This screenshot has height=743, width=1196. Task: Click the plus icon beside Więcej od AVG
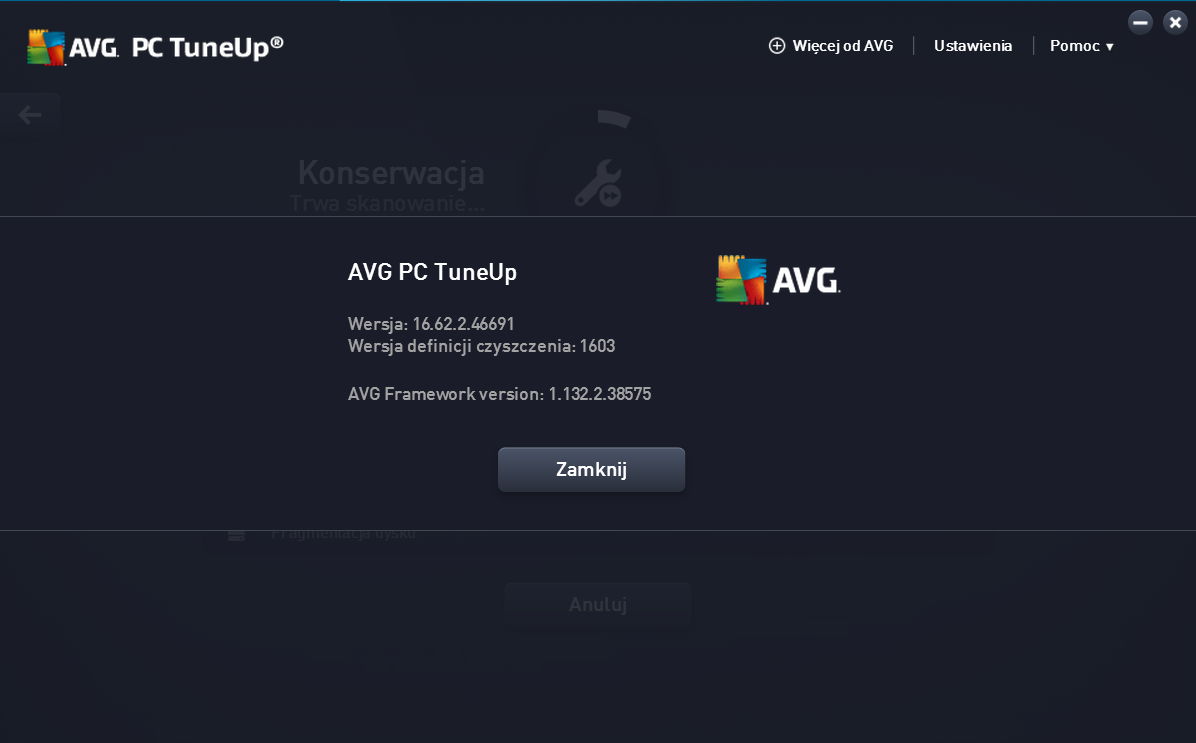(x=776, y=46)
